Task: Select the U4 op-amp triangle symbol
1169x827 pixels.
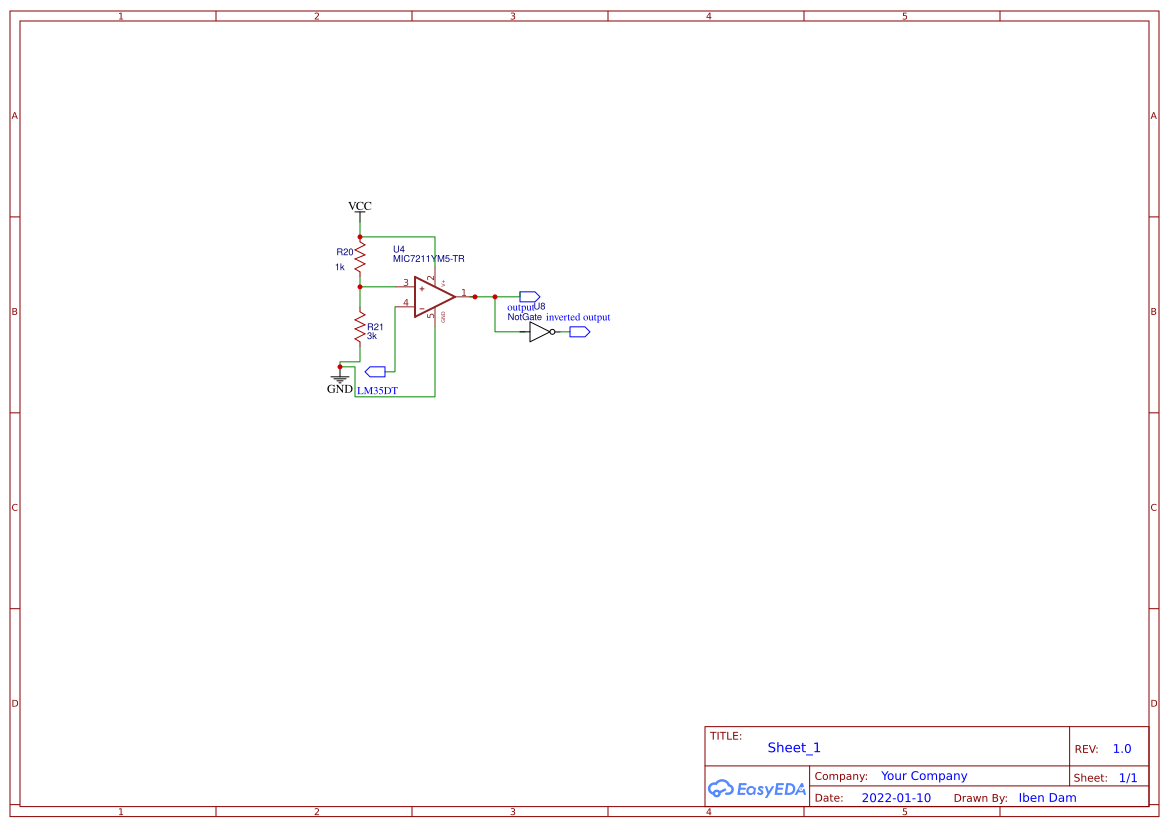Action: coord(434,297)
